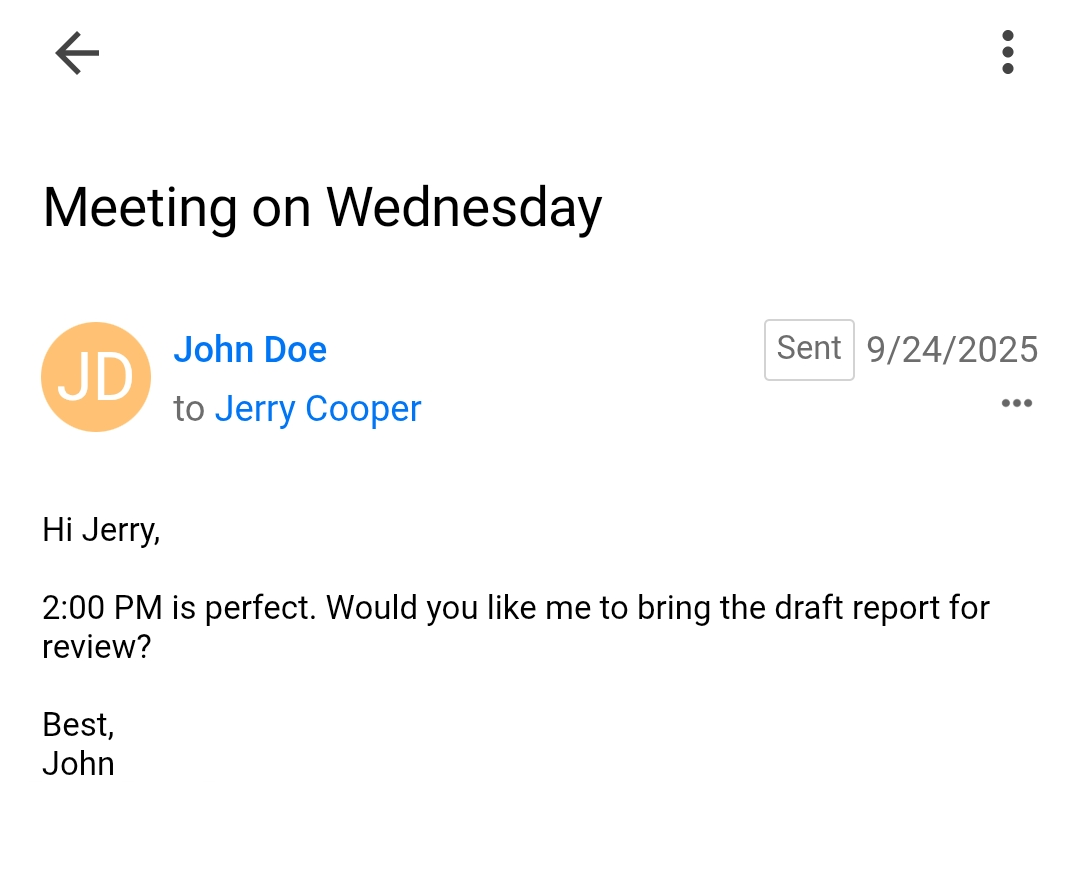The width and height of the screenshot is (1080, 884).
Task: Open recipient Jerry Cooper's contact link
Action: [x=318, y=408]
